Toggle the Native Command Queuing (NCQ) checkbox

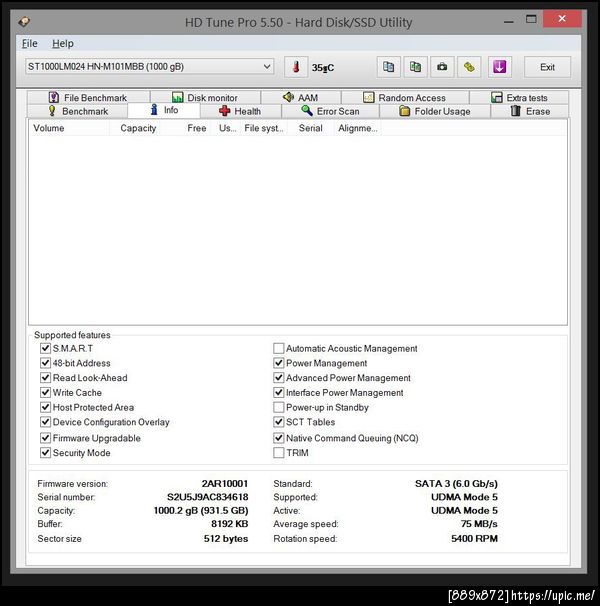click(278, 438)
